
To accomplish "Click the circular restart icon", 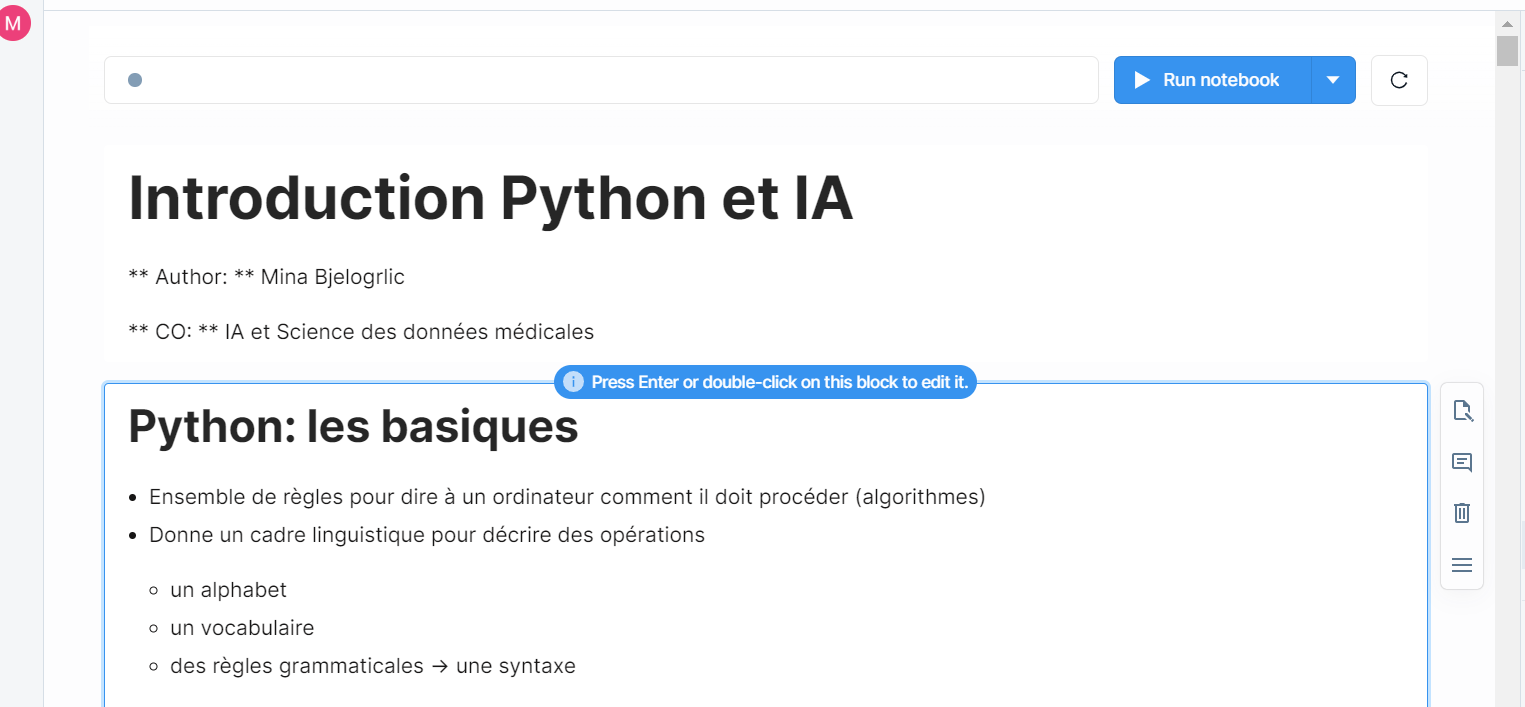I will tap(1399, 80).
